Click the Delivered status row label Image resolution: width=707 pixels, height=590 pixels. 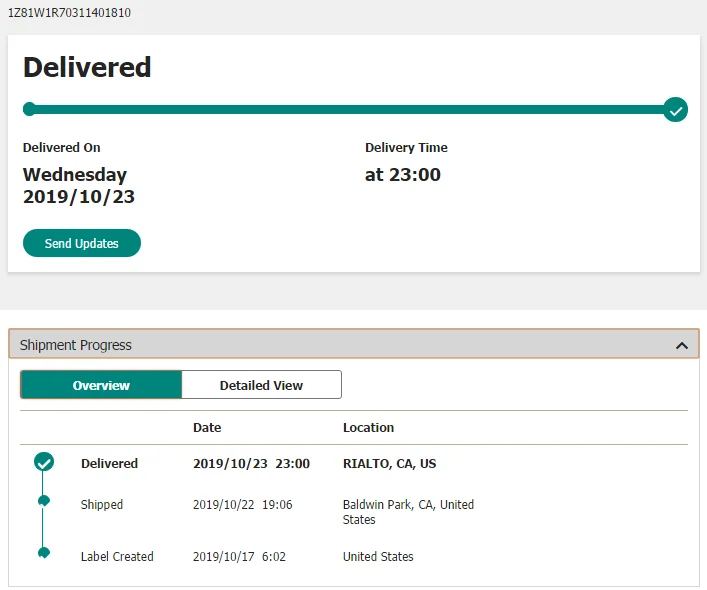109,463
